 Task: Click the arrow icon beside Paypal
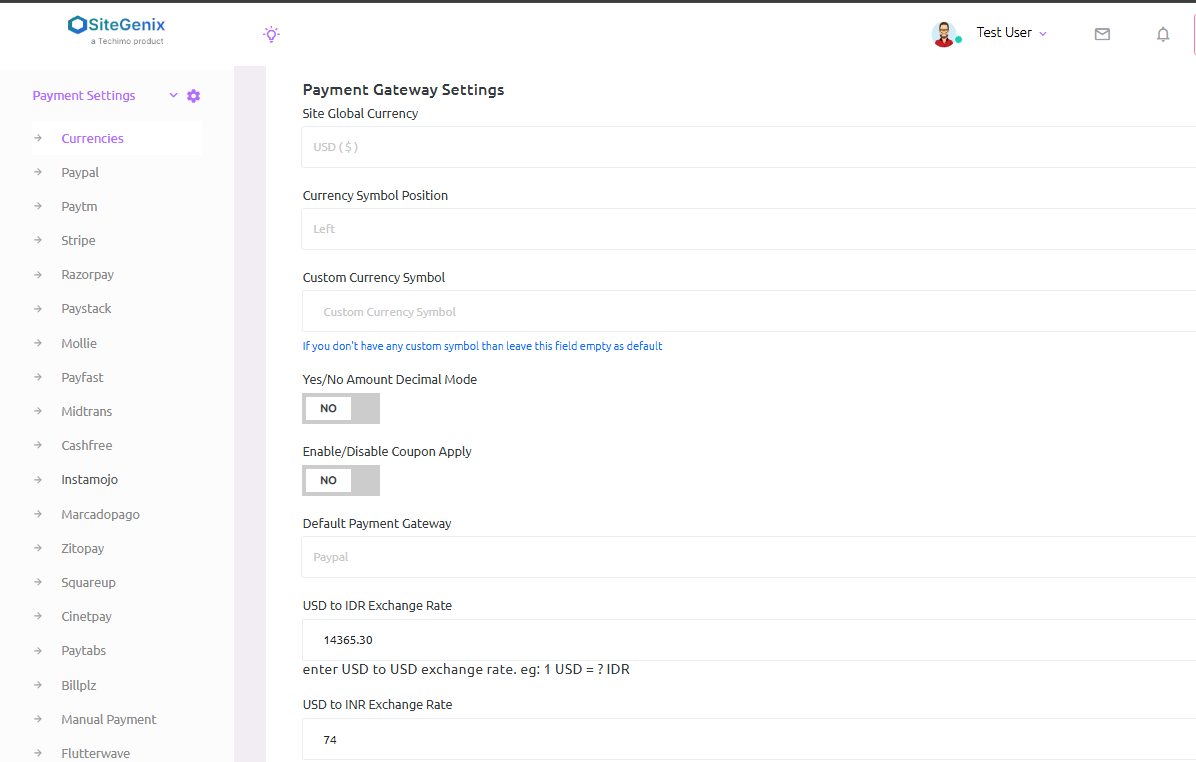click(x=38, y=172)
